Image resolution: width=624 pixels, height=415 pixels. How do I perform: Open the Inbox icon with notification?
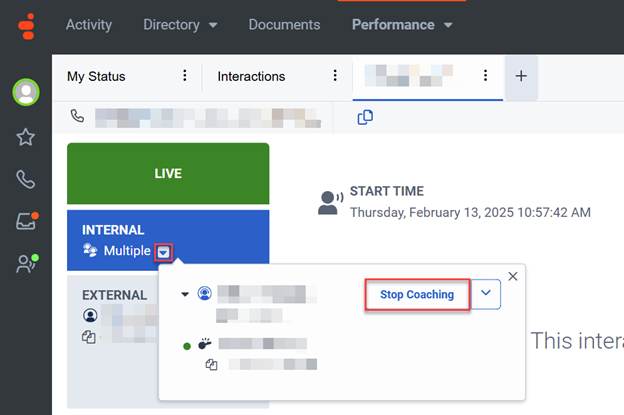(x=25, y=222)
